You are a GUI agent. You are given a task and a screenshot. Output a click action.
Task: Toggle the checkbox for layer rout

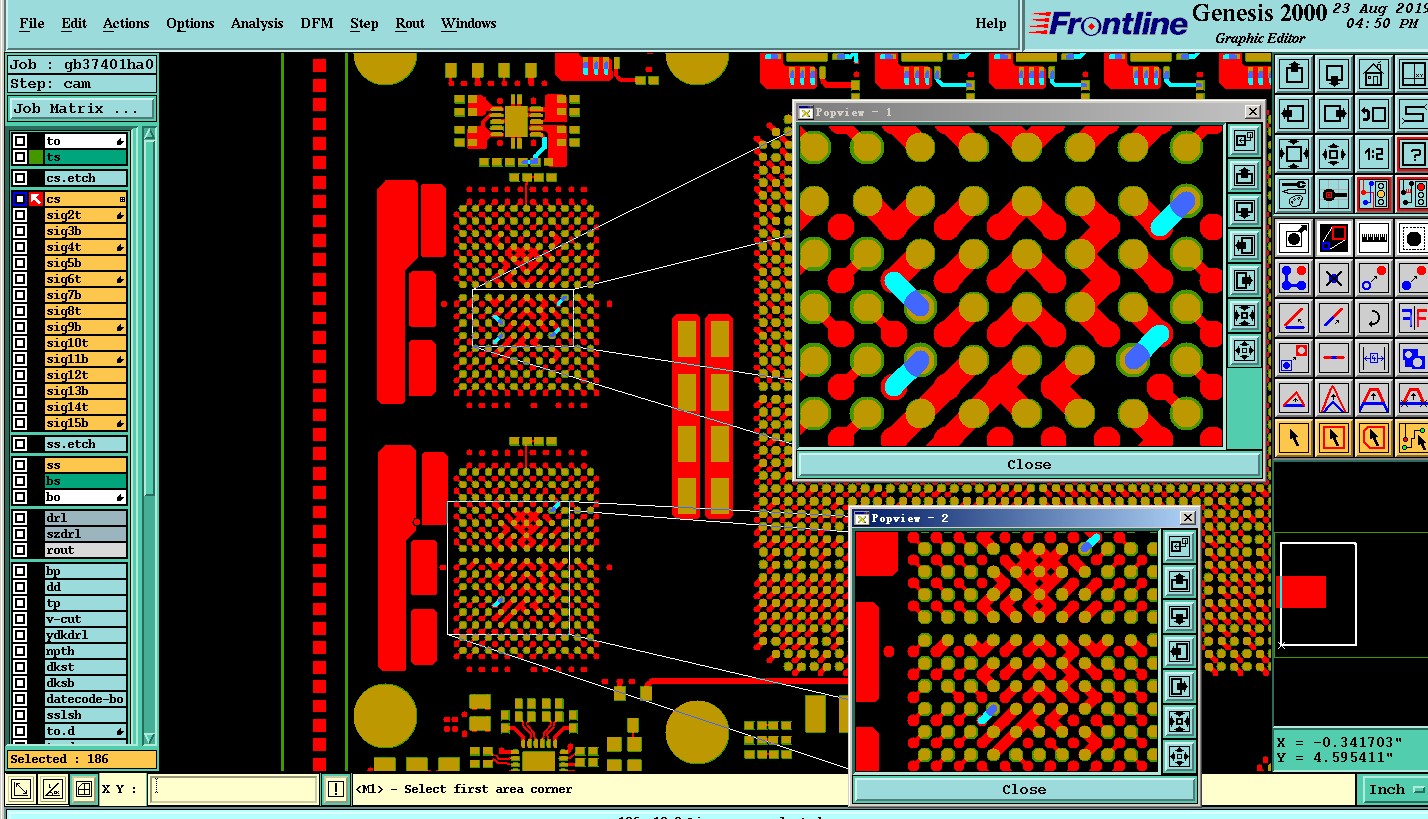point(20,550)
